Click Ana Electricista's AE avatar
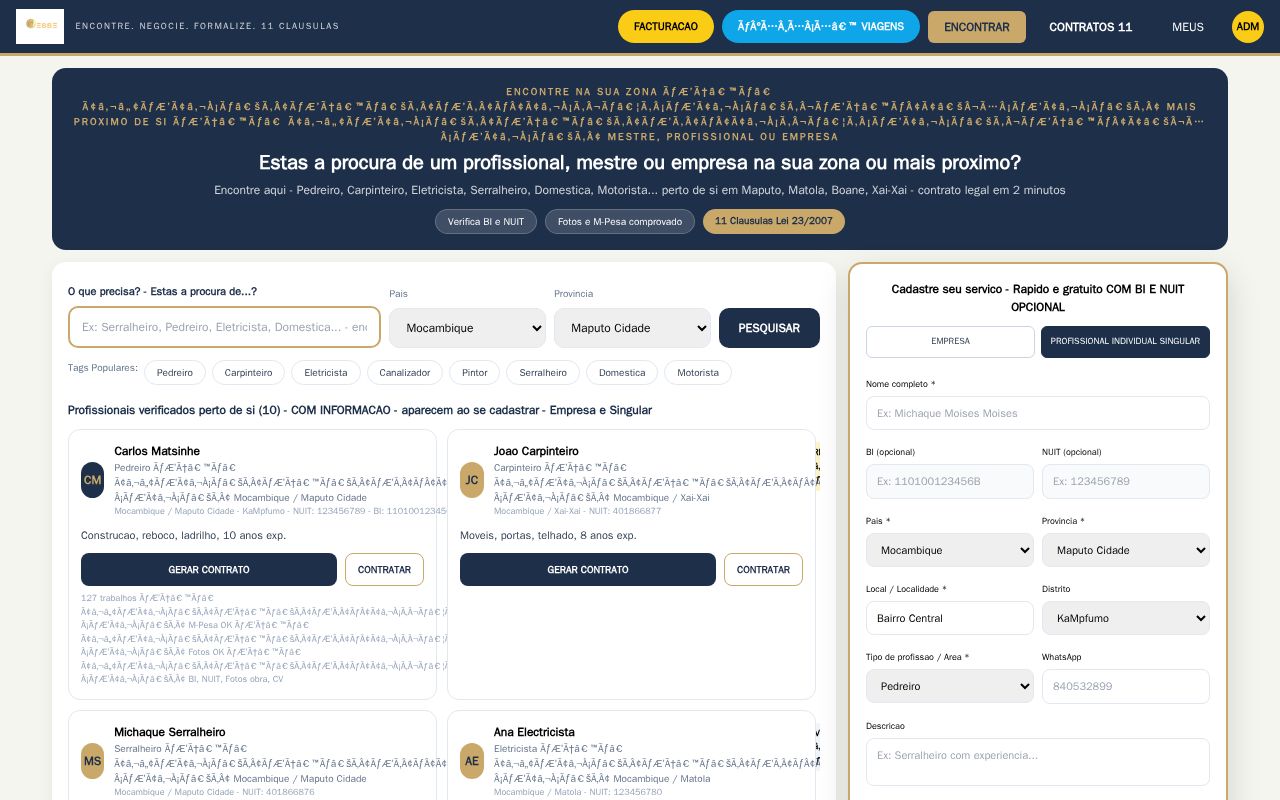Screen dimensions: 1280x800 [472, 761]
